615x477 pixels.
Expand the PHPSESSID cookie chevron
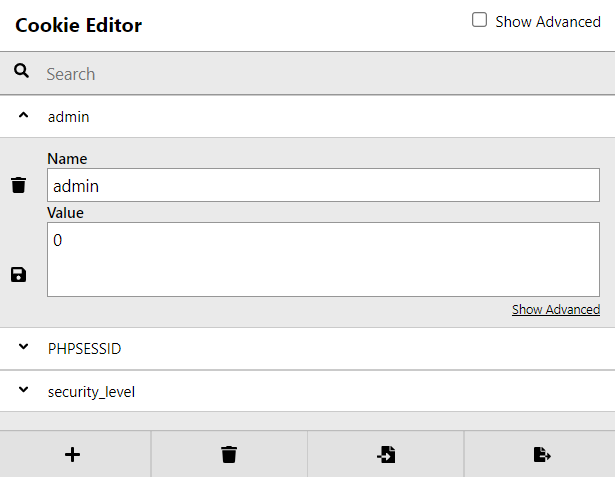point(24,346)
